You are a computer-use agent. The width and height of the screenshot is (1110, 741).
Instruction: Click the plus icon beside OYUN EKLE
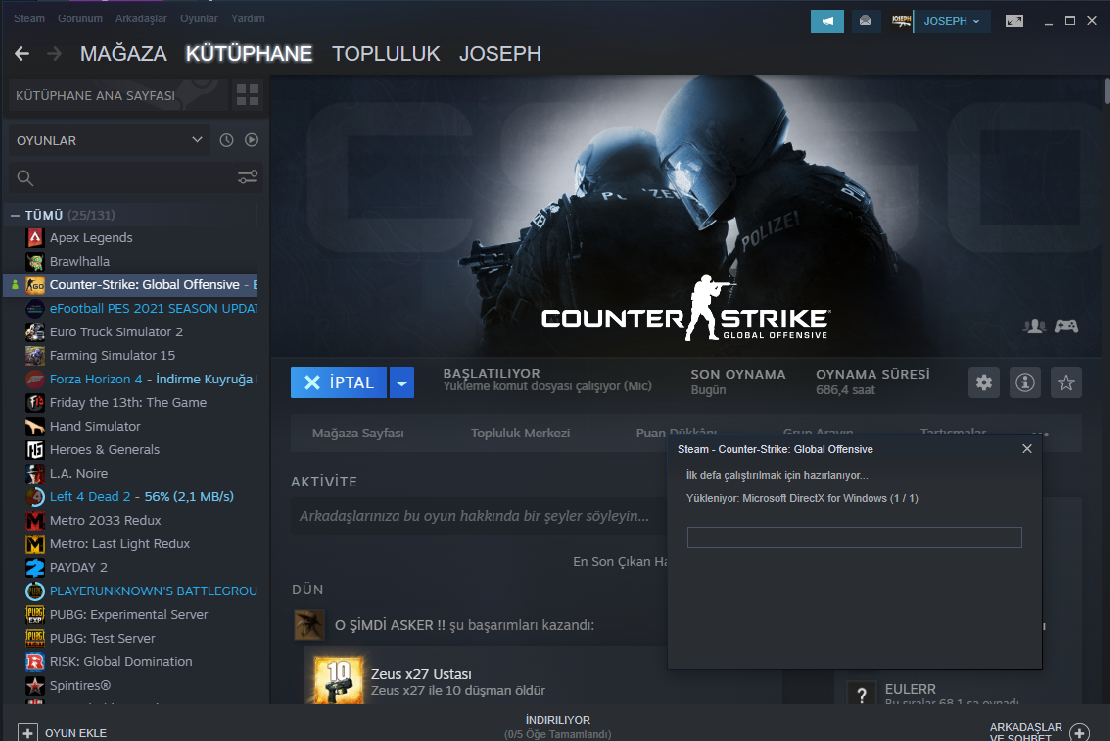point(28,733)
